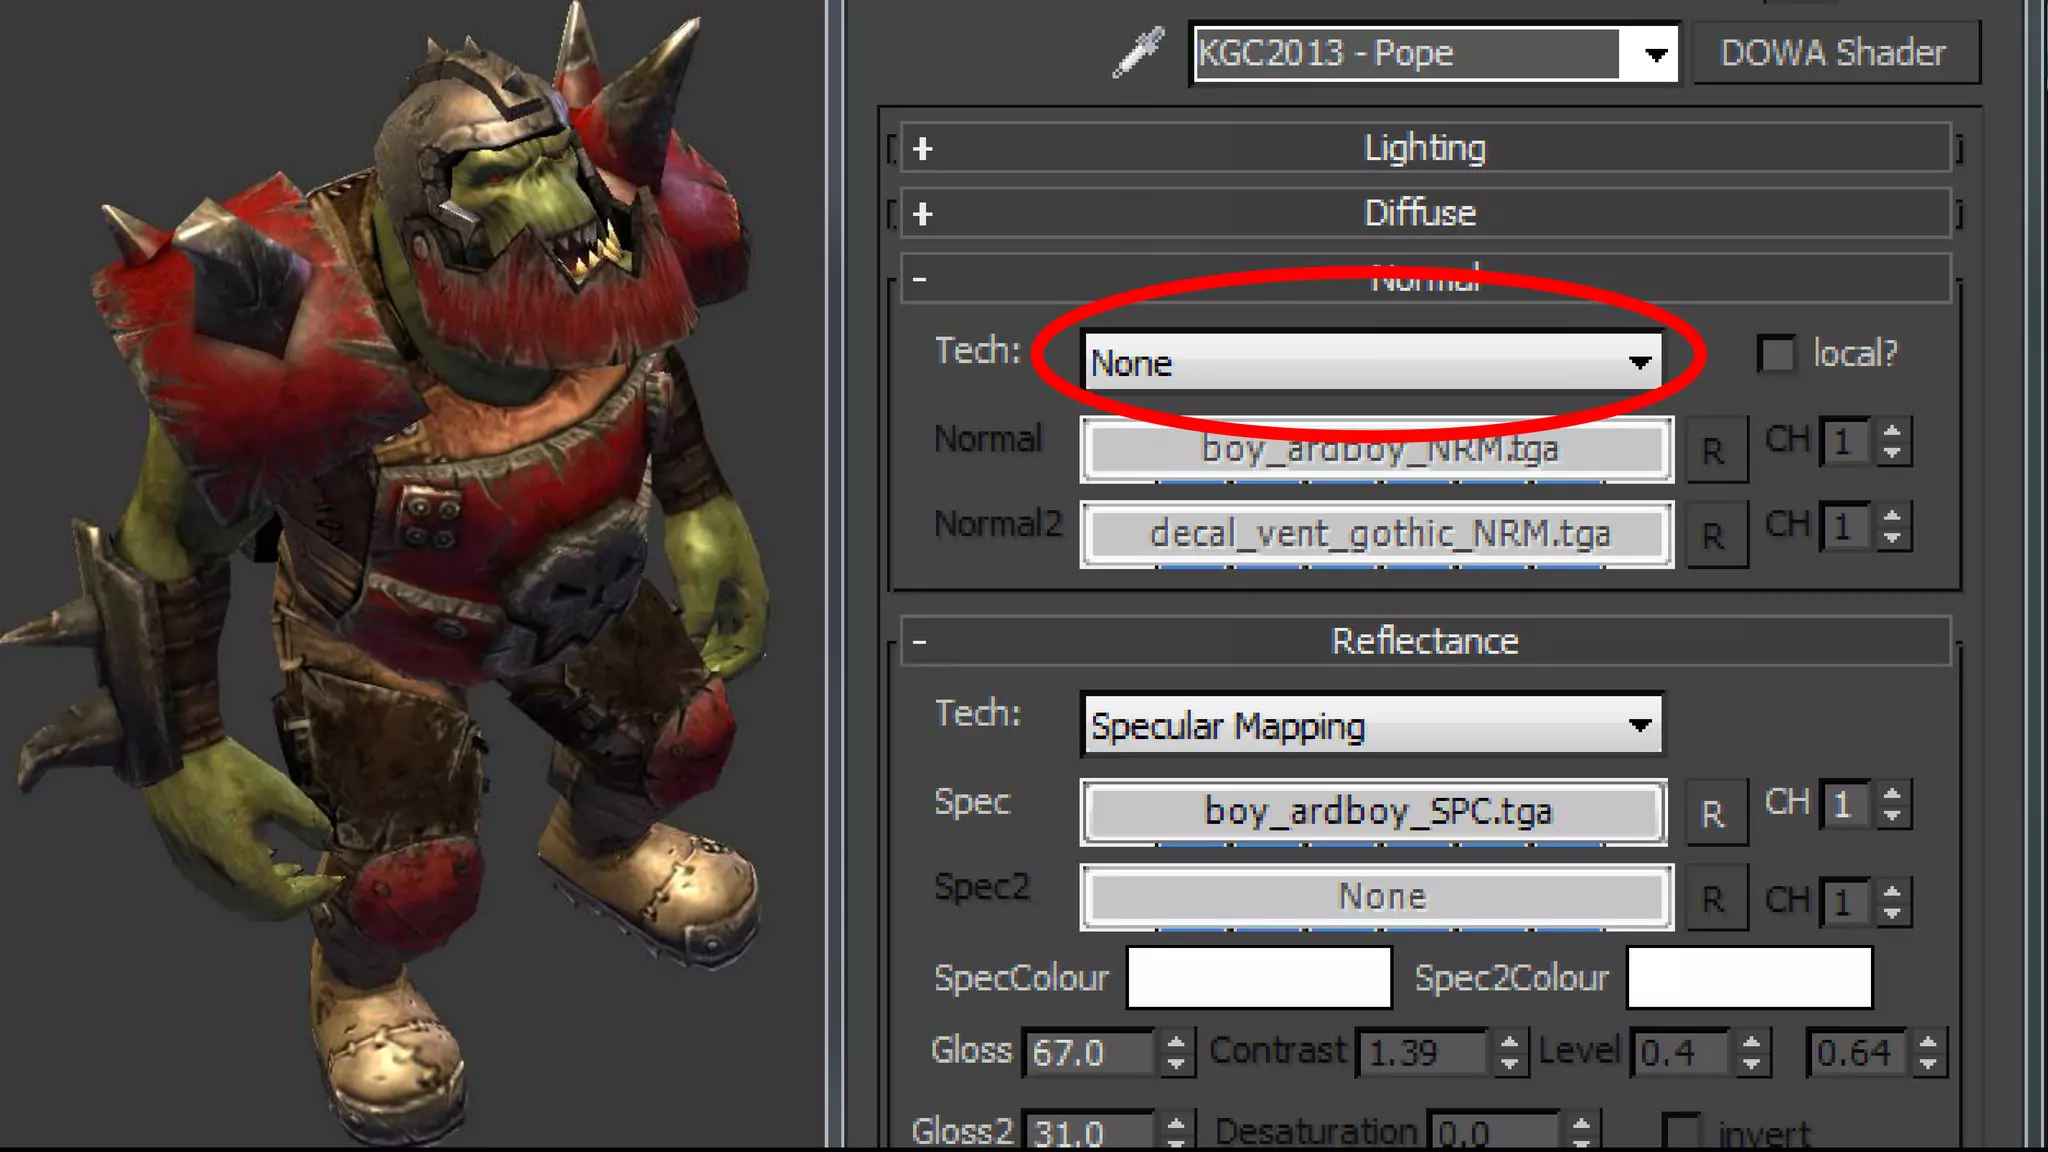This screenshot has height=1152, width=2048.
Task: Collapse the Reflectance rollout
Action: coord(1425,641)
